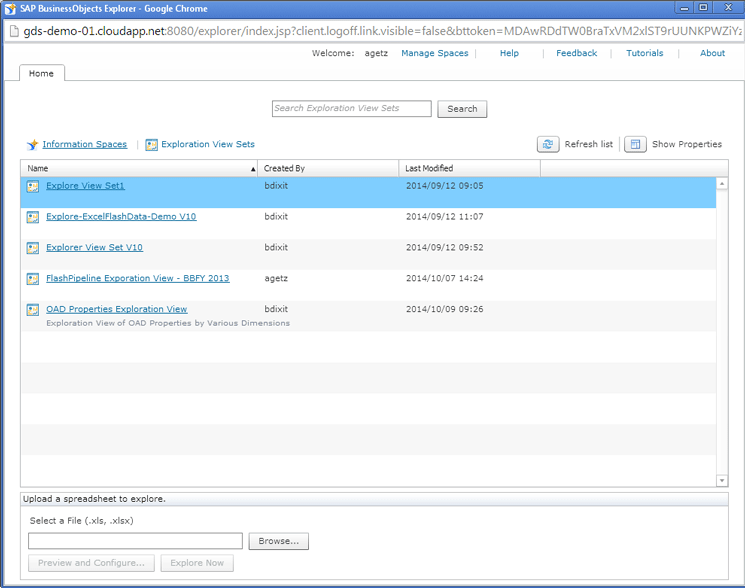Open the Explorer View Set V10 link

click(94, 248)
